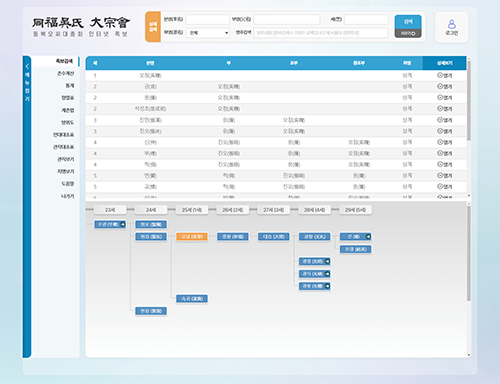Focus the 세 generation input field
The width and height of the screenshot is (500, 384).
pyautogui.click(x=366, y=19)
